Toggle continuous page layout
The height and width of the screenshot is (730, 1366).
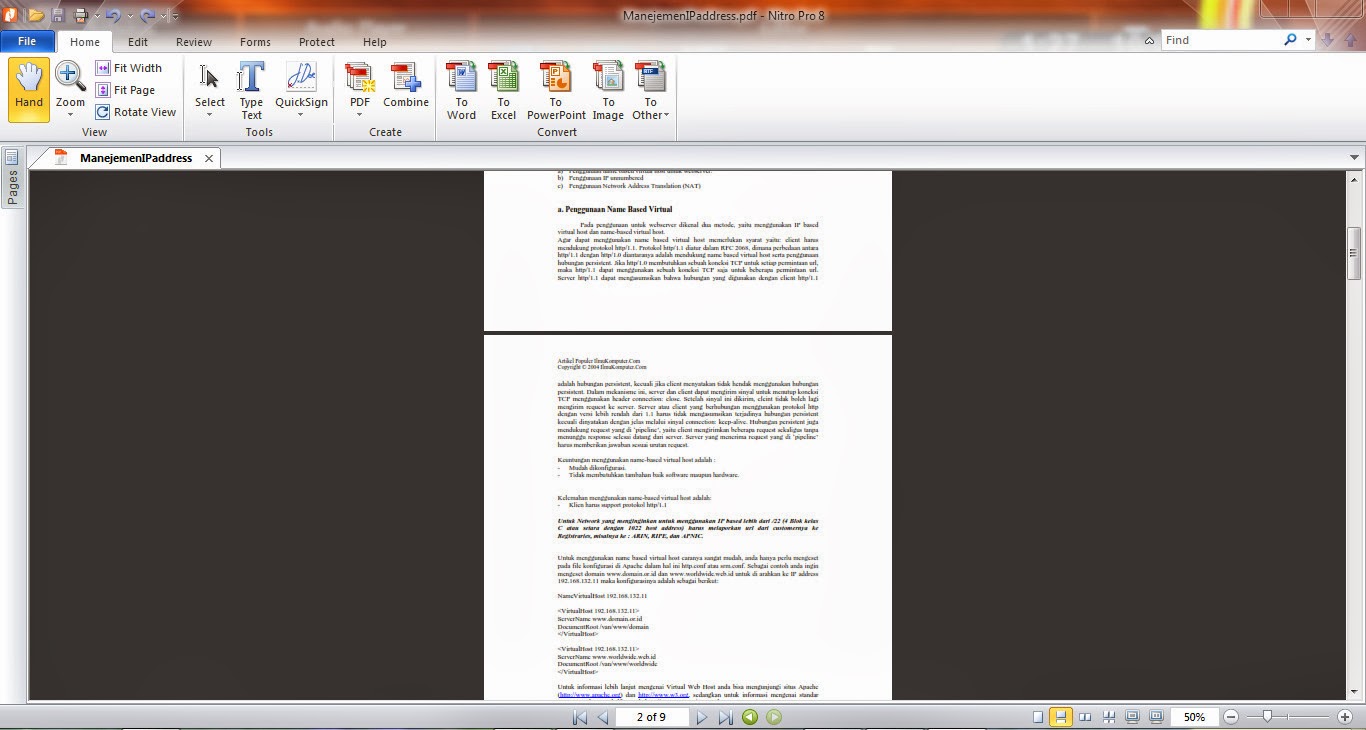(x=1061, y=717)
